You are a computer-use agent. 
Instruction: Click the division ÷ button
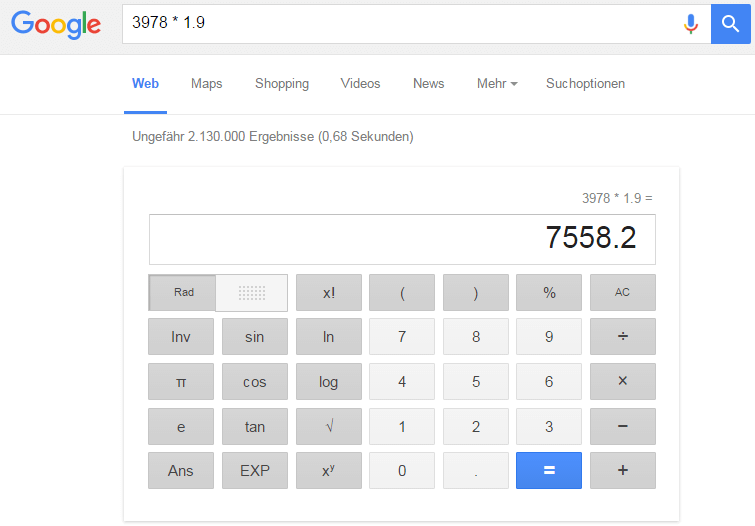pyautogui.click(x=623, y=337)
